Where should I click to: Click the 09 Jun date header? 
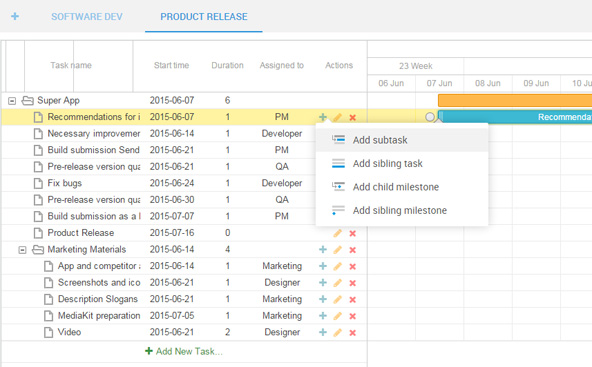pyautogui.click(x=536, y=83)
